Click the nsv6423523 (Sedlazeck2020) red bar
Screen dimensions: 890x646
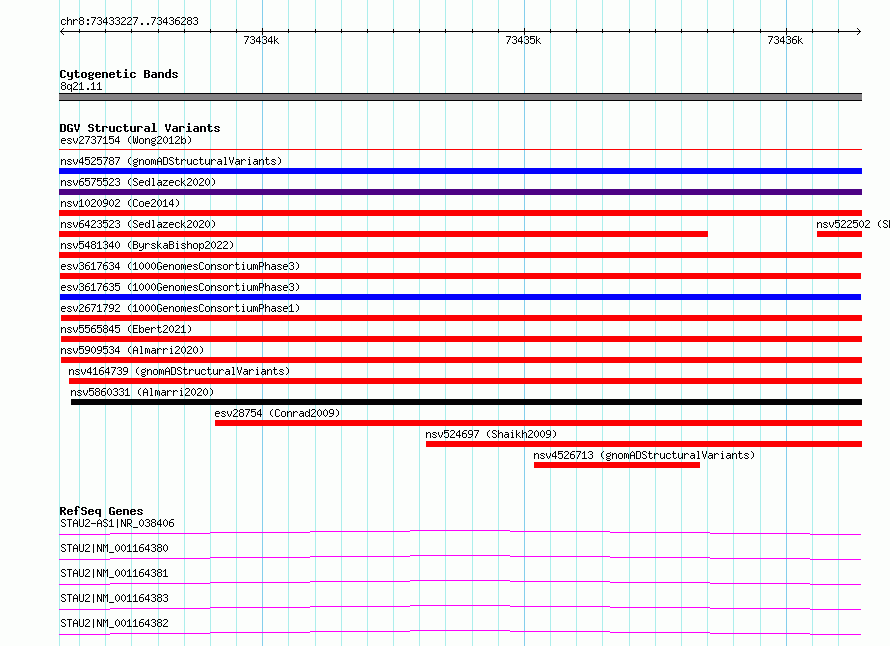tap(383, 234)
